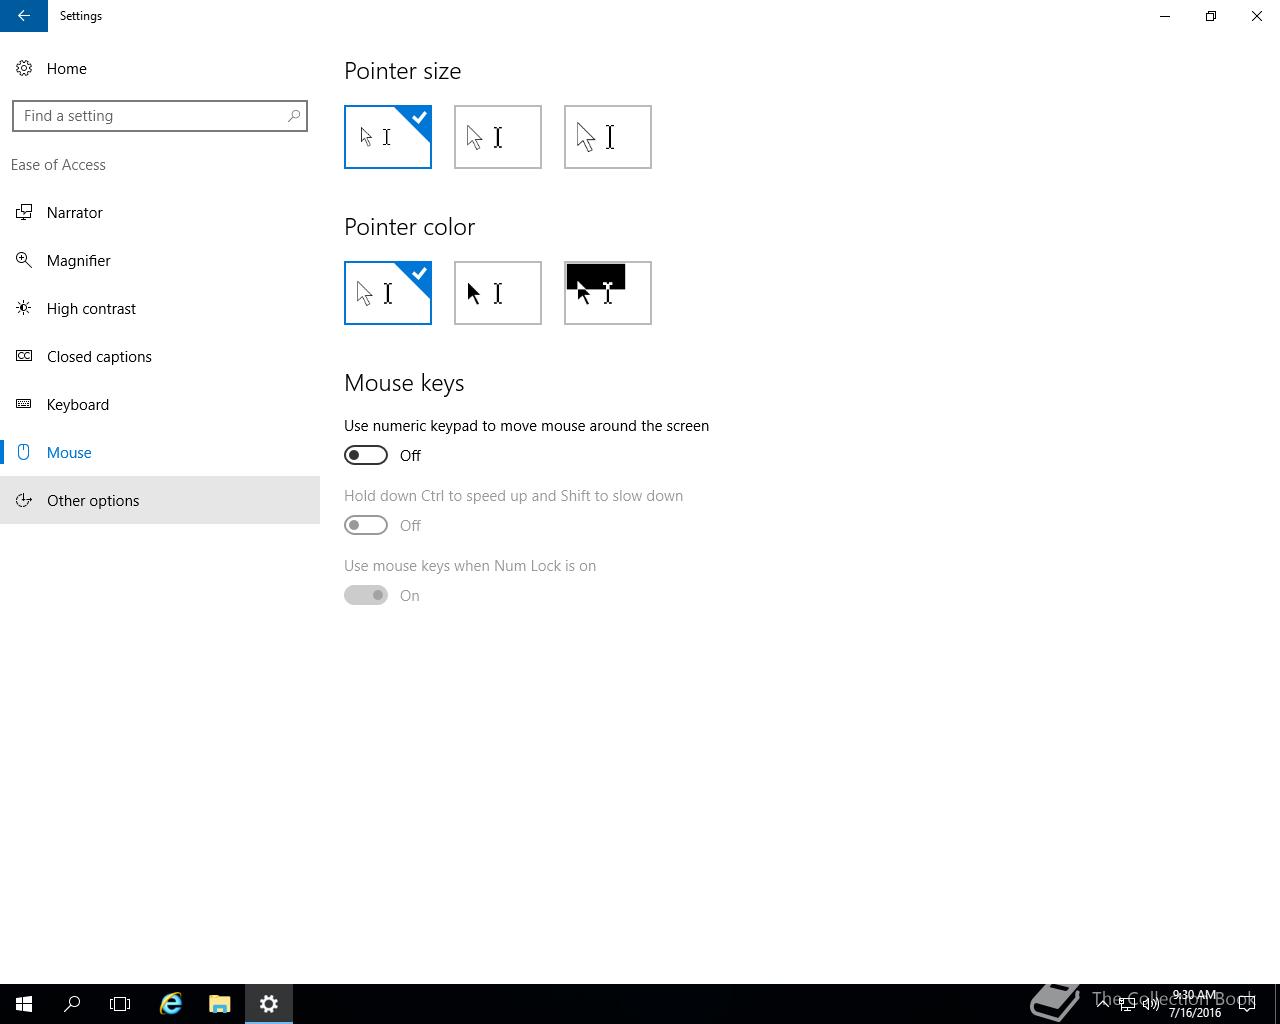1280x1024 pixels.
Task: Click the network icon in the system tray
Action: click(x=1127, y=1004)
